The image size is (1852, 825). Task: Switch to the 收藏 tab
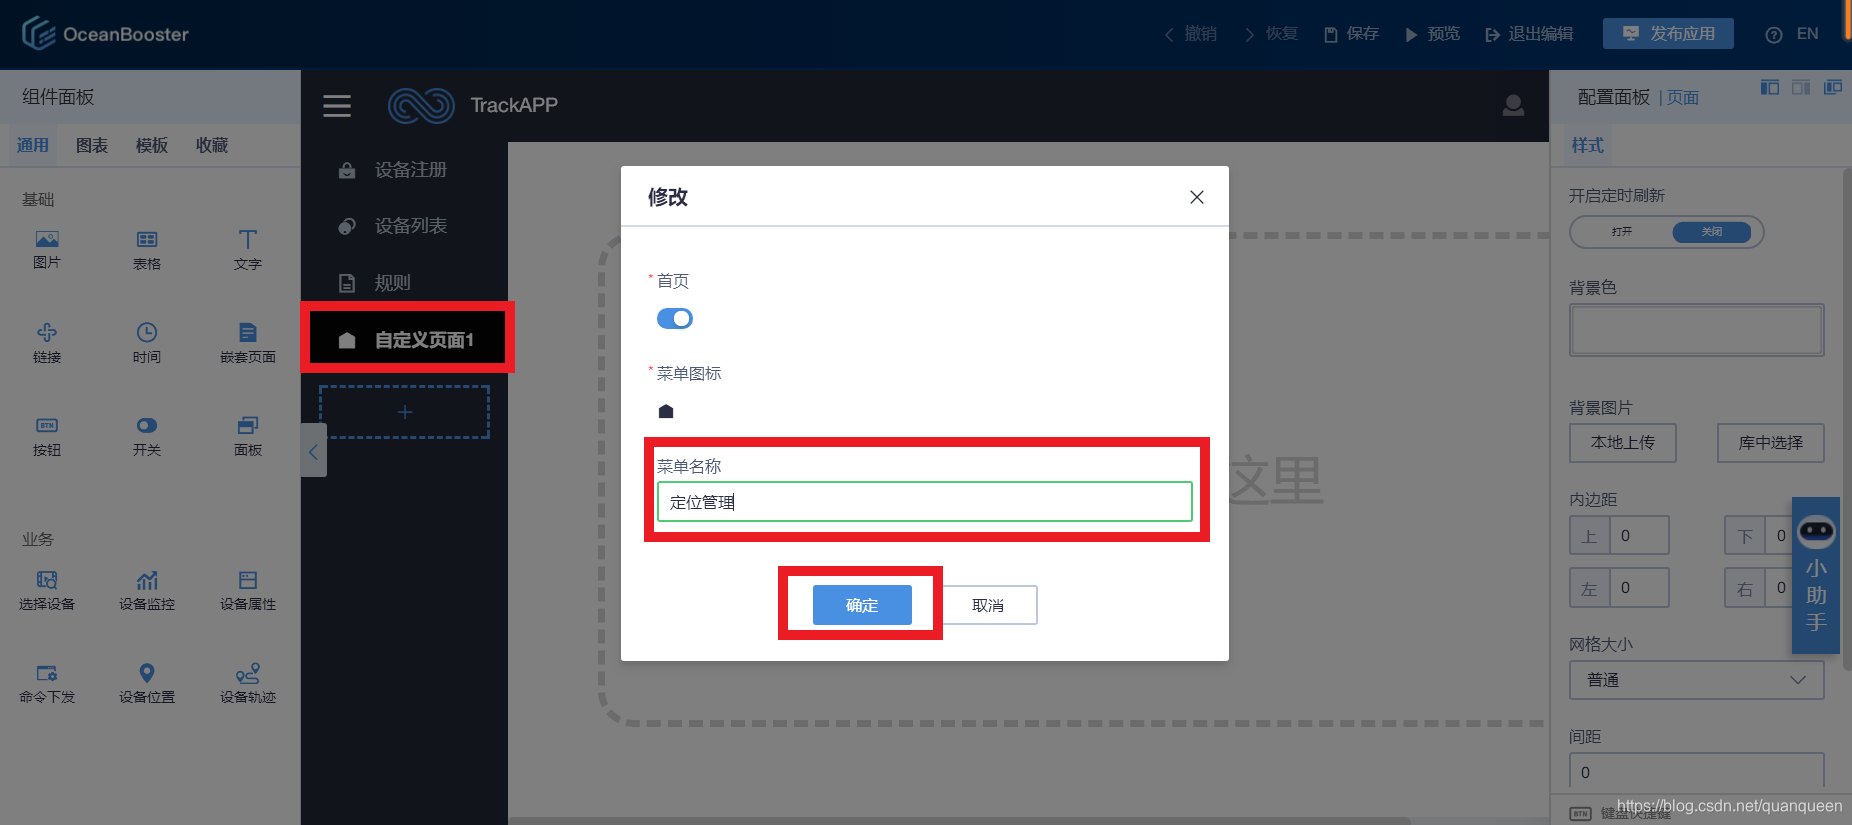click(212, 146)
